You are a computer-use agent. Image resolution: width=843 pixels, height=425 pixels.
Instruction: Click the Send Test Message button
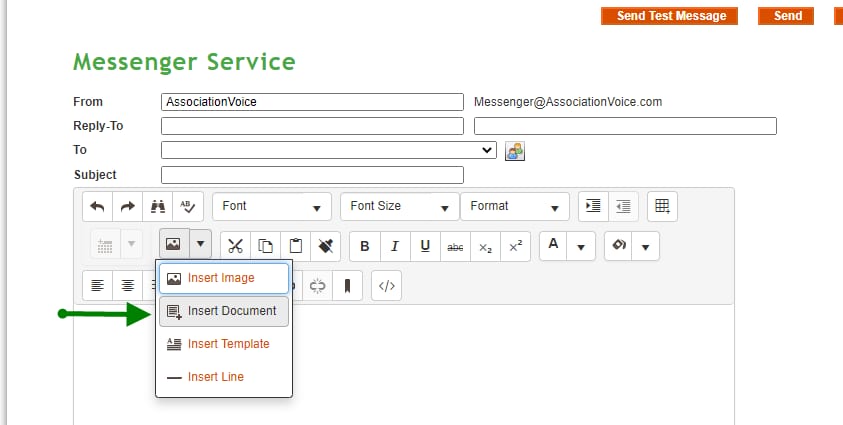point(669,16)
